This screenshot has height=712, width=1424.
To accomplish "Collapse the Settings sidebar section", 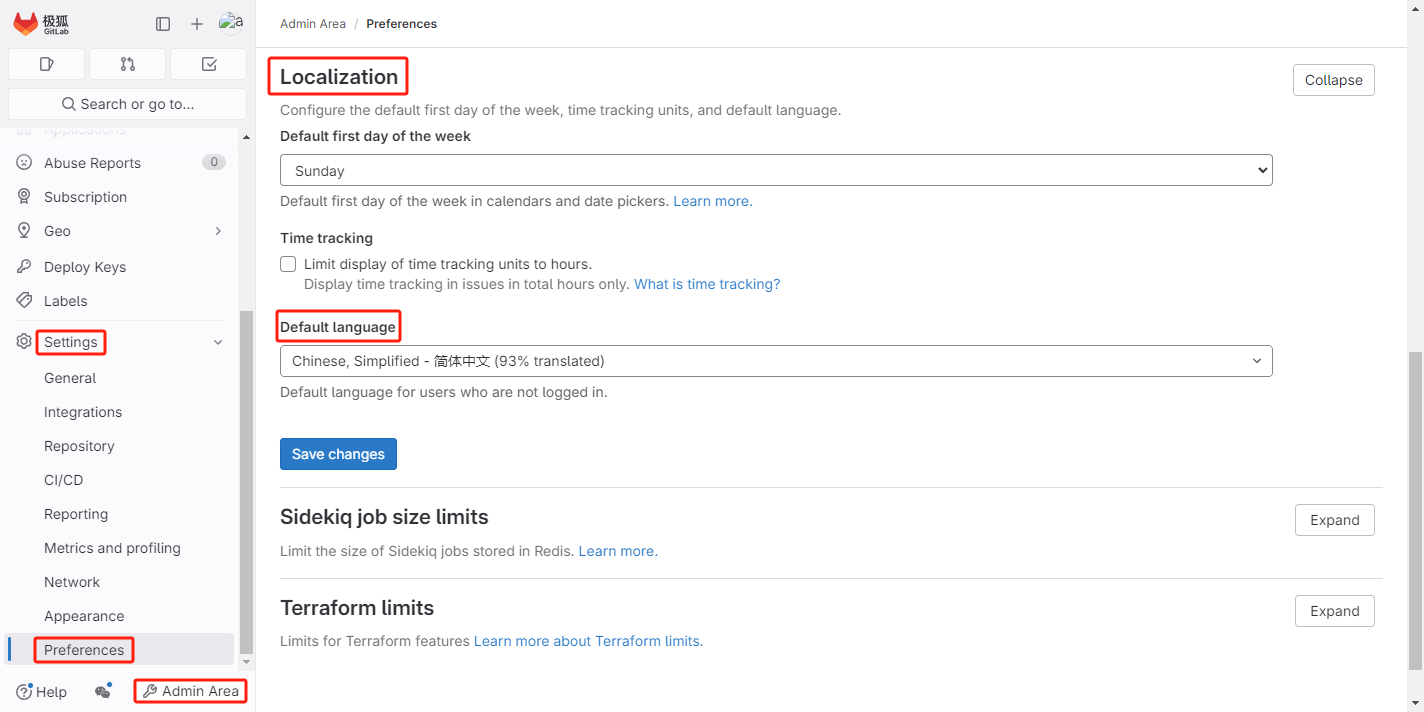I will [218, 342].
